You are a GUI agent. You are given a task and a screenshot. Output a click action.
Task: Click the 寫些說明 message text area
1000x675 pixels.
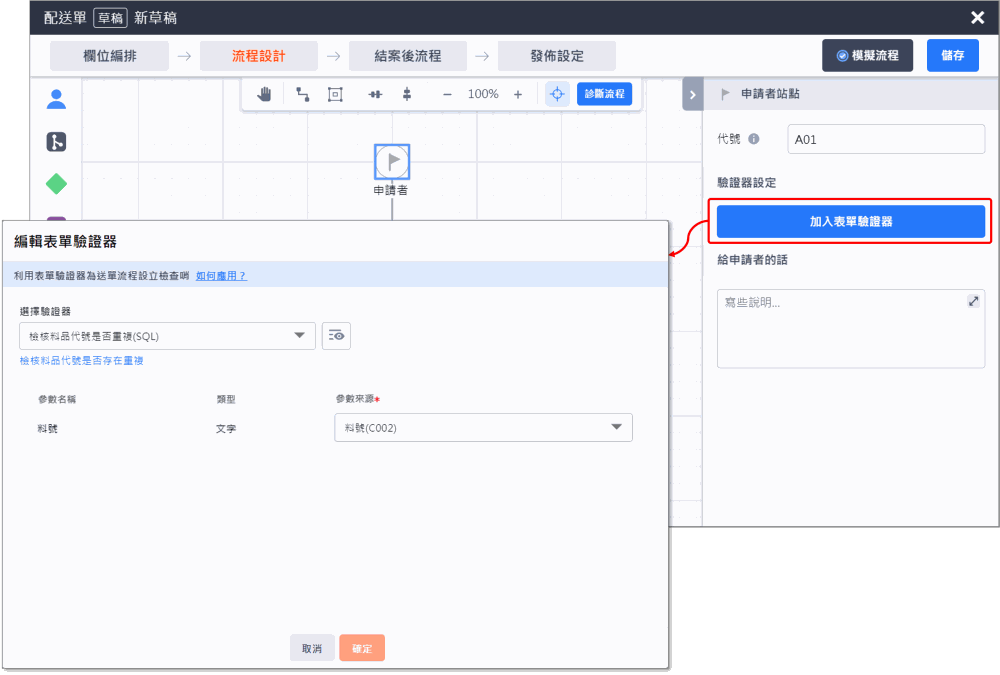point(850,330)
